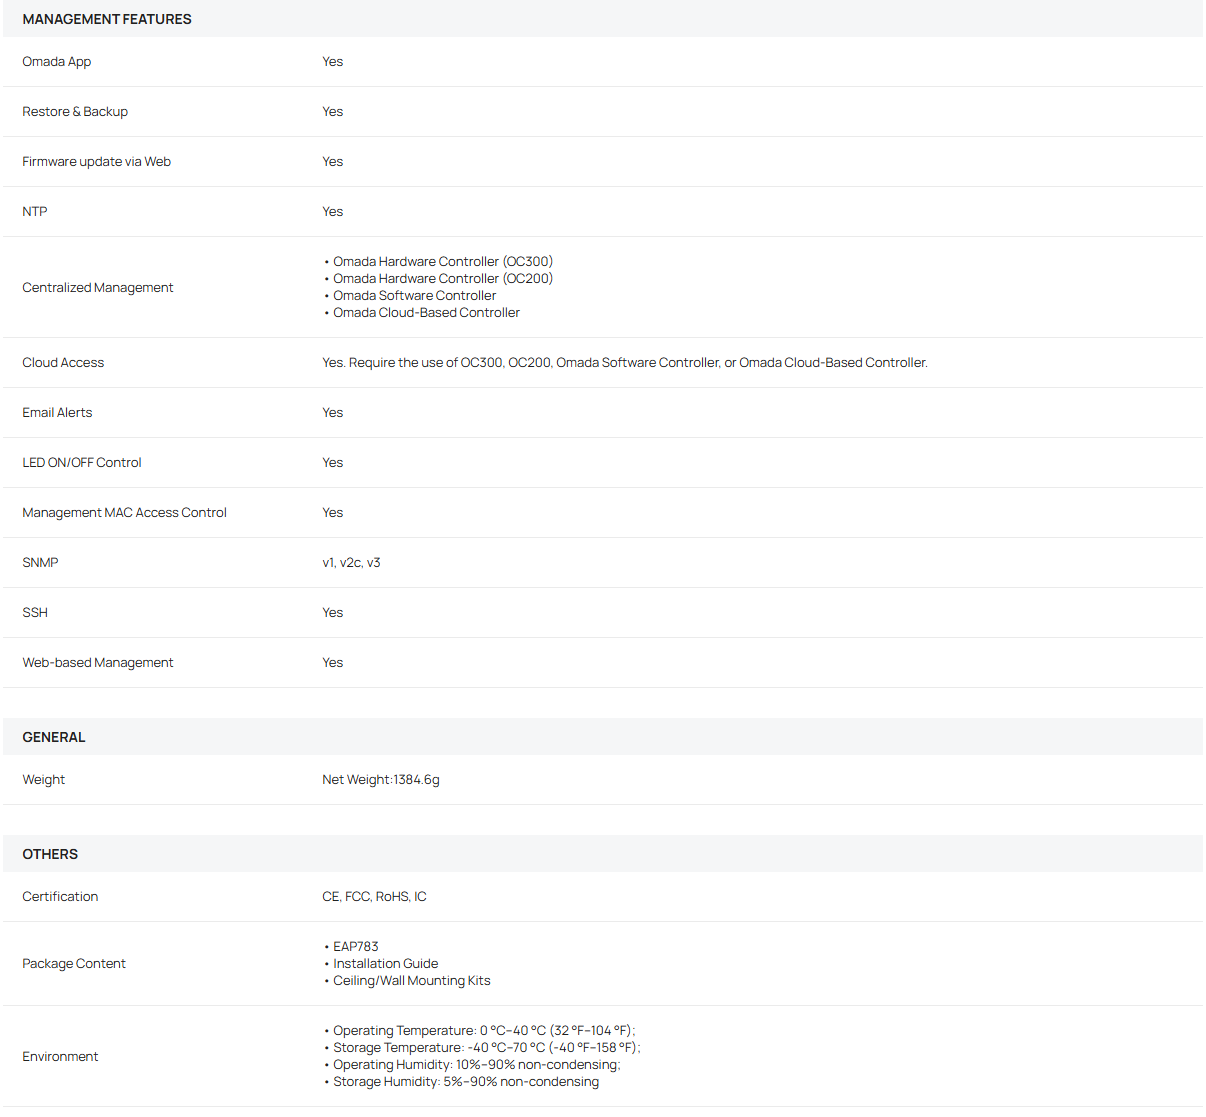
Task: Click the 'Certification' row label
Action: pos(60,897)
